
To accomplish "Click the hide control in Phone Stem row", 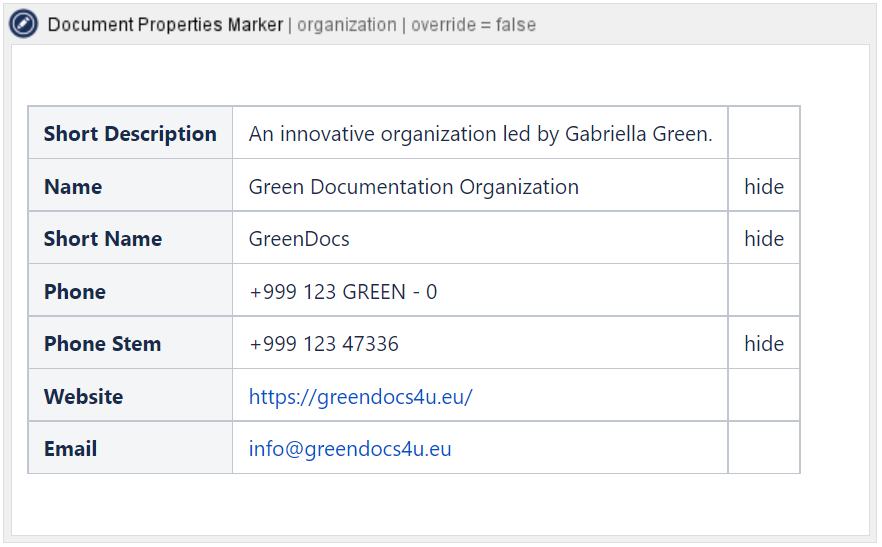I will click(763, 344).
